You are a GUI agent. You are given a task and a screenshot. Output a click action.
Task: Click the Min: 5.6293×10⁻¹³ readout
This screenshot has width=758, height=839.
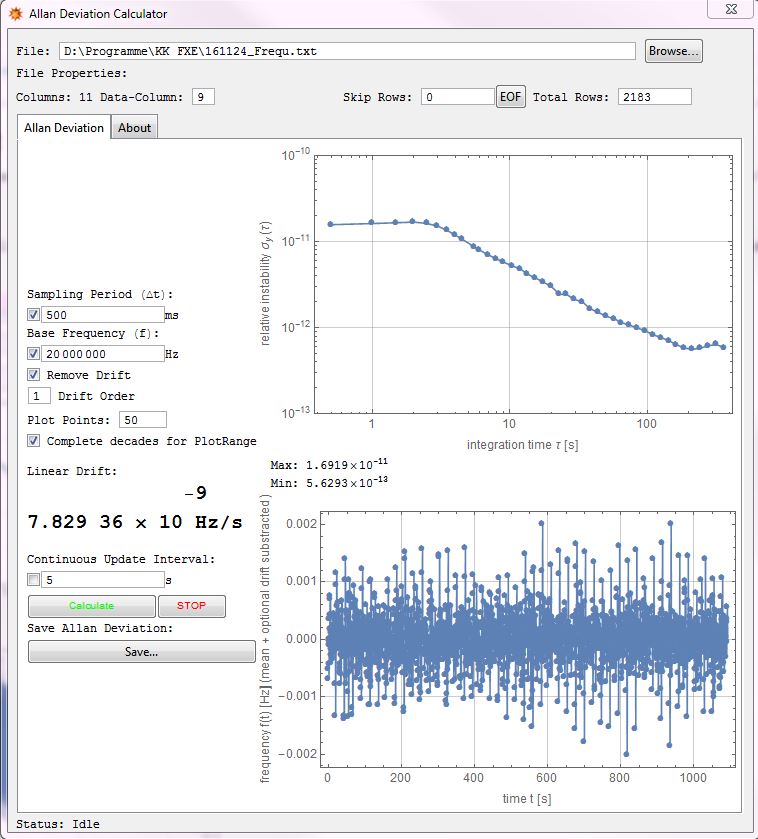329,482
